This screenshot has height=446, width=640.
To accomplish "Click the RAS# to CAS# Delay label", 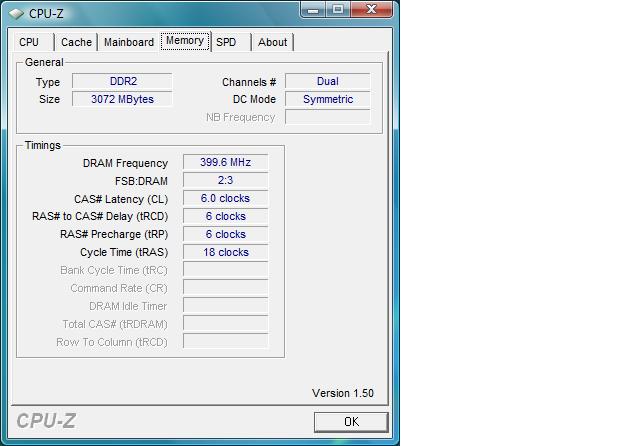I will click(100, 216).
